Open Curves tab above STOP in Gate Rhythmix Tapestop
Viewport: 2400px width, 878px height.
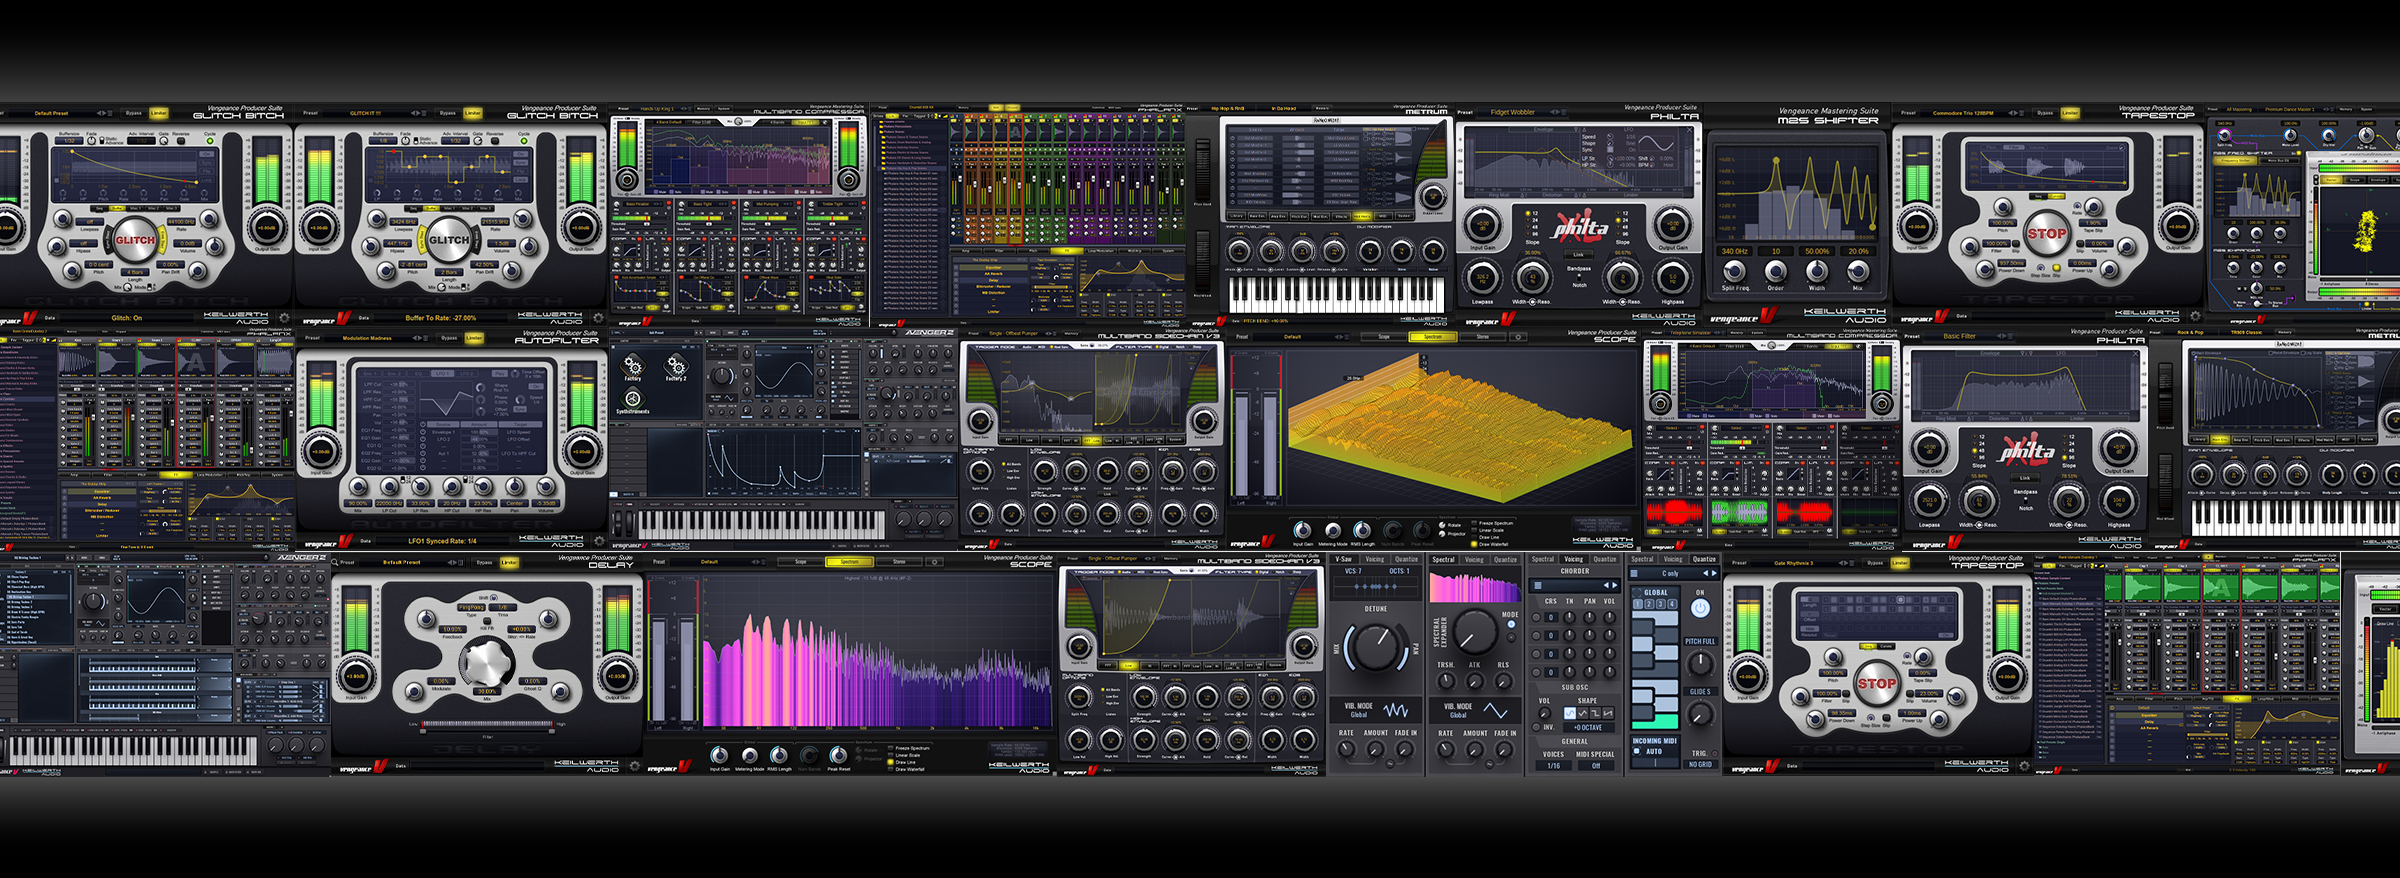pos(1886,646)
